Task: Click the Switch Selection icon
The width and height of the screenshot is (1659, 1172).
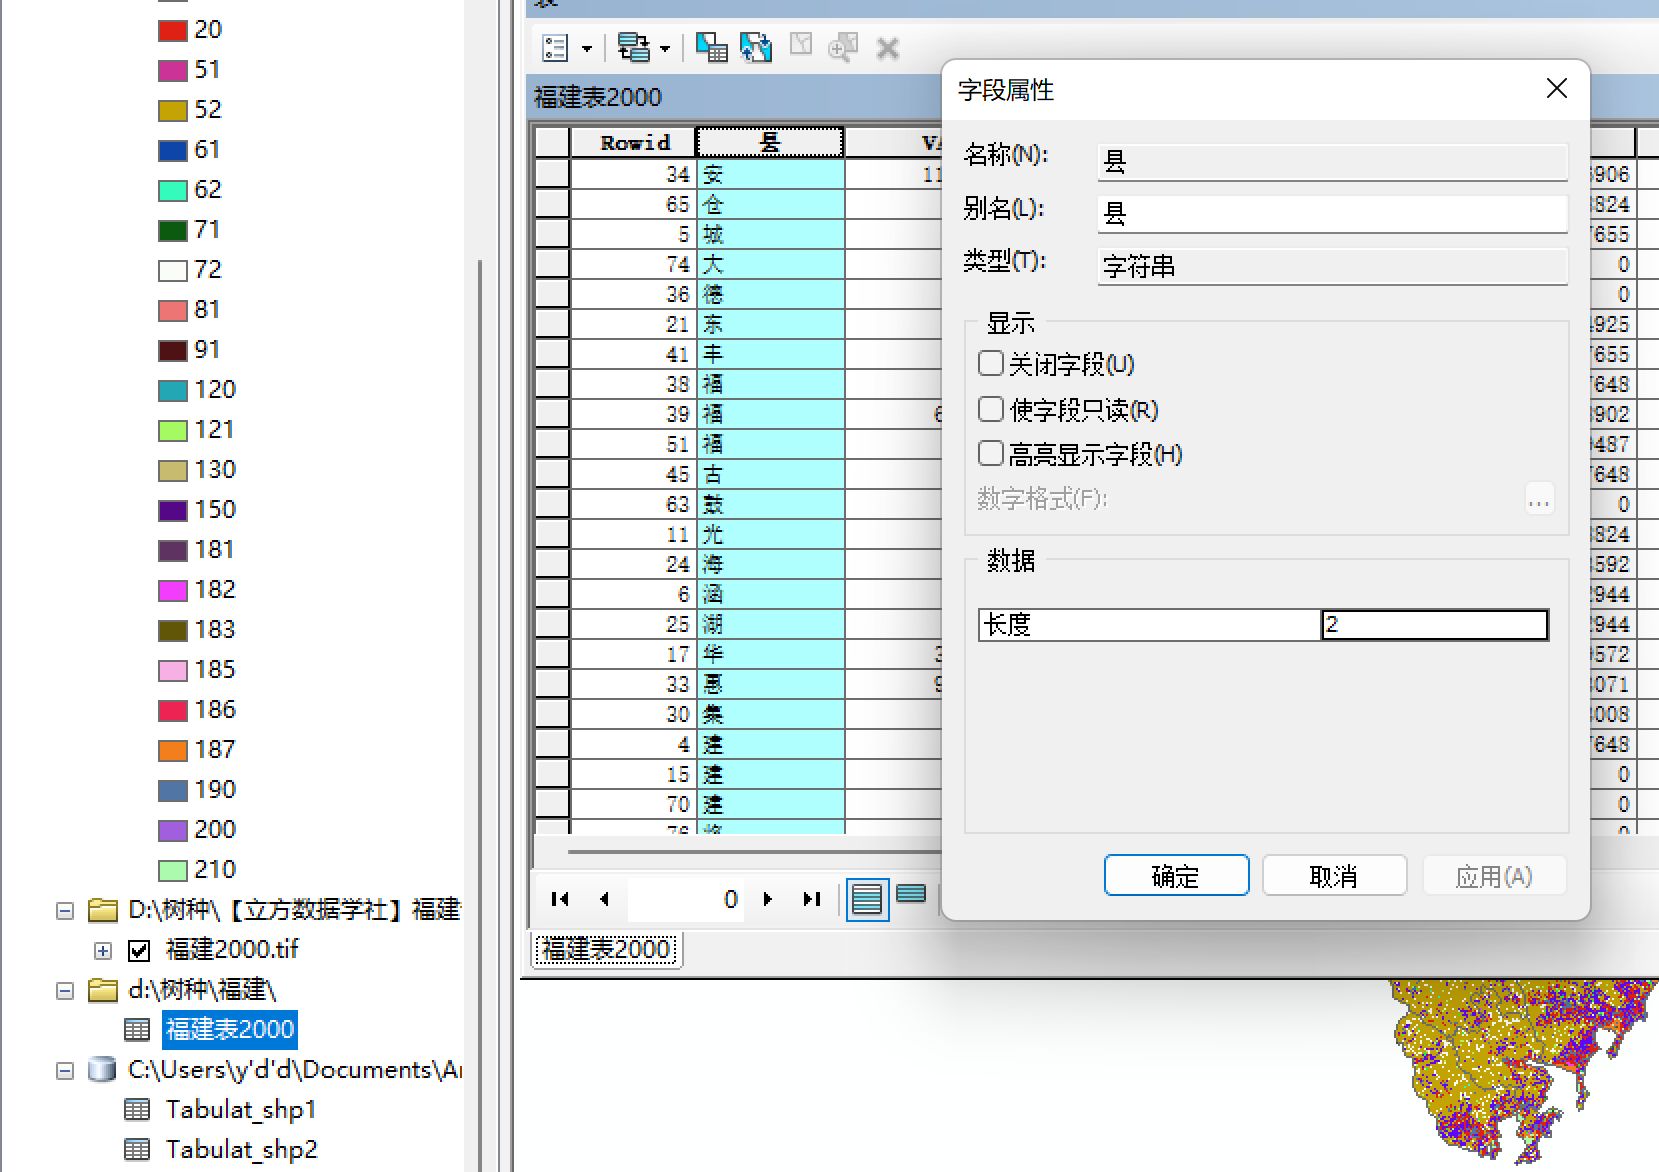Action: [x=756, y=47]
